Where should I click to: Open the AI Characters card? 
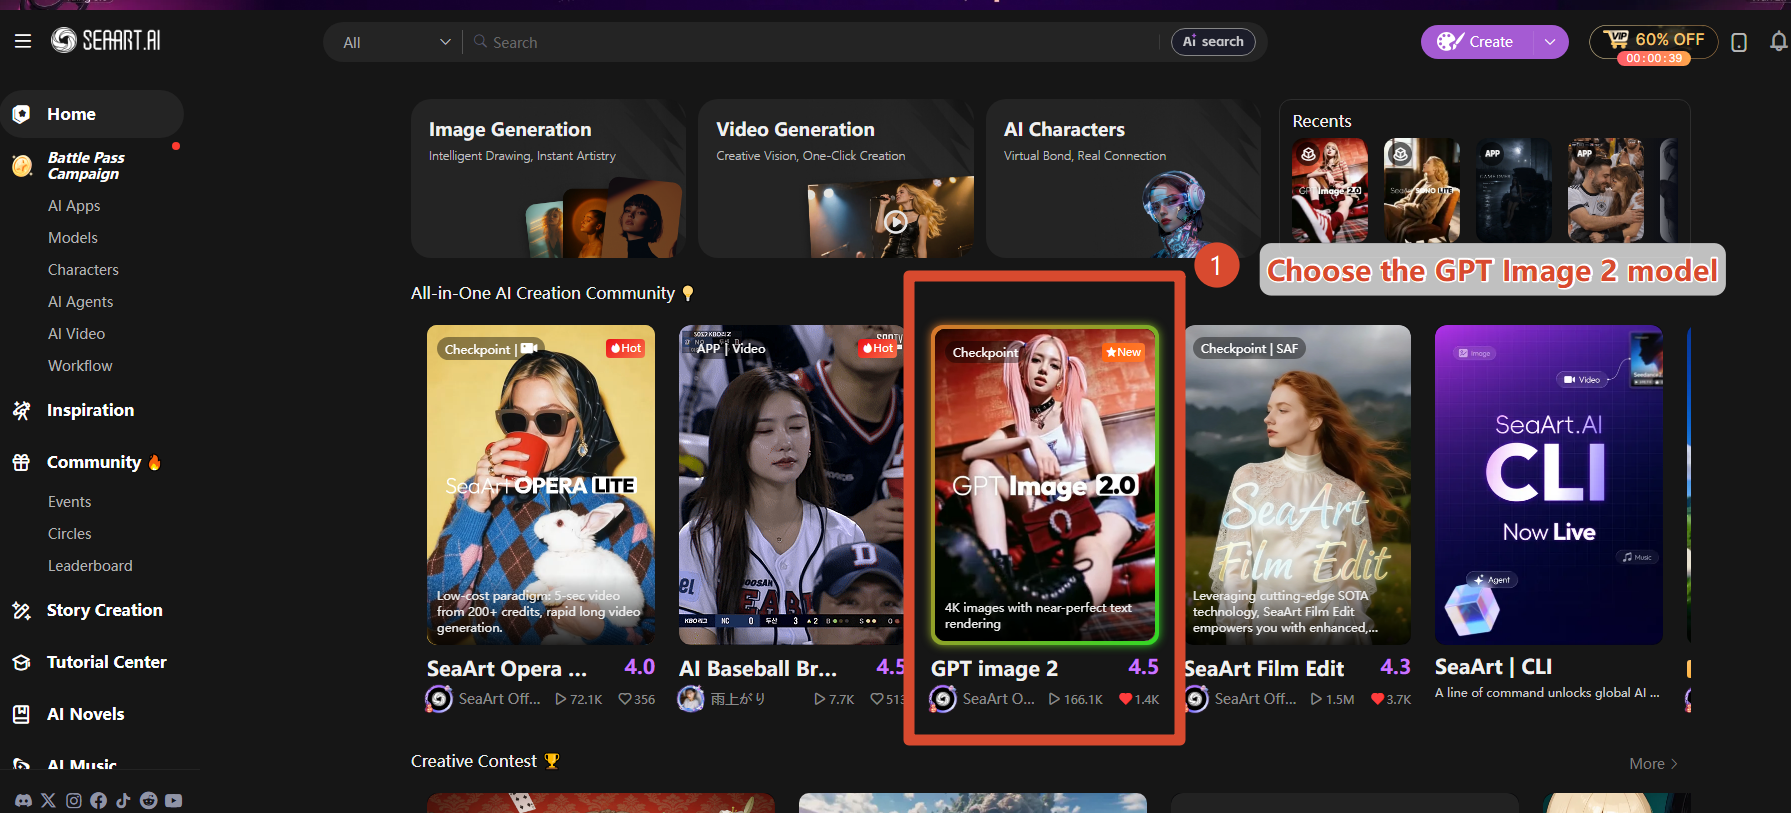[x=1123, y=179]
